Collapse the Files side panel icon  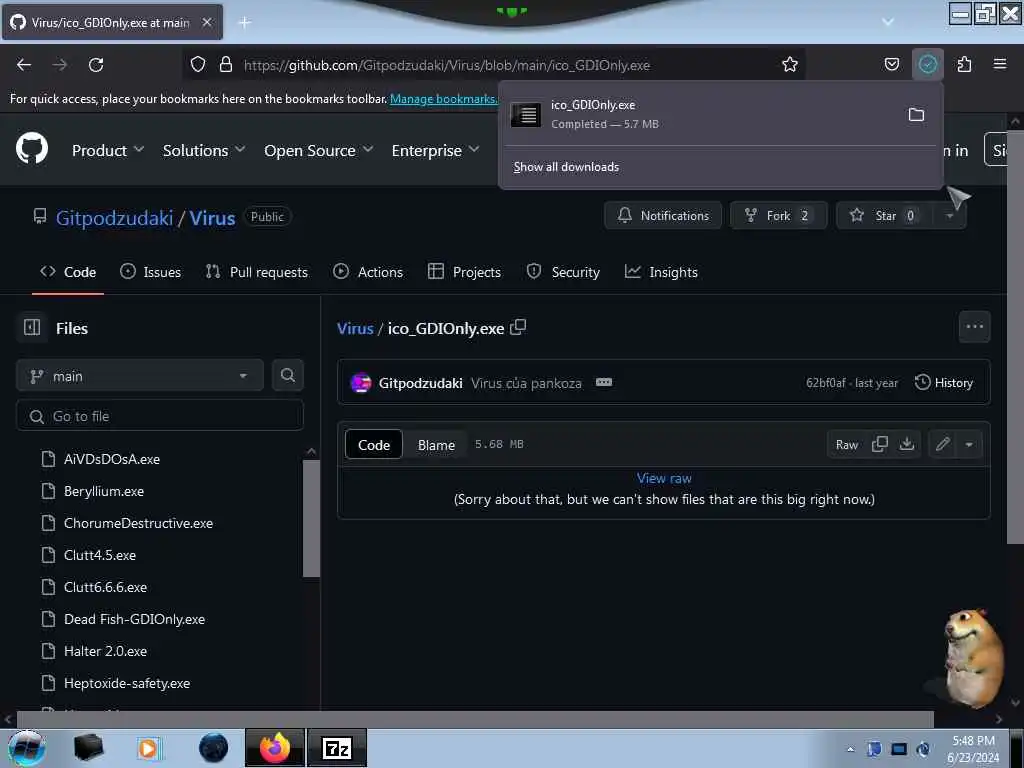(32, 327)
